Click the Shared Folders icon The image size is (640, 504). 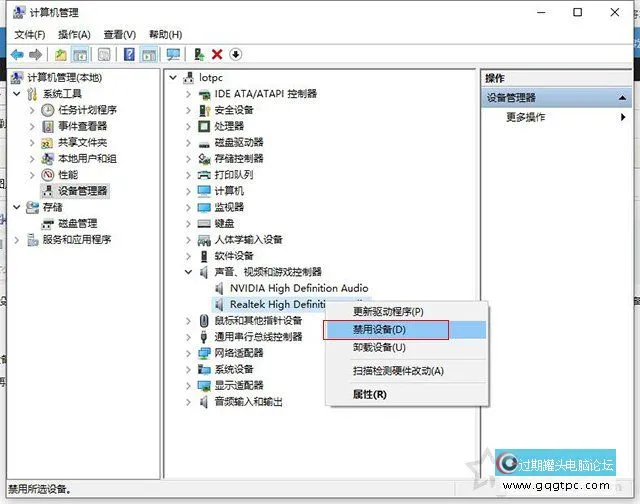47,143
